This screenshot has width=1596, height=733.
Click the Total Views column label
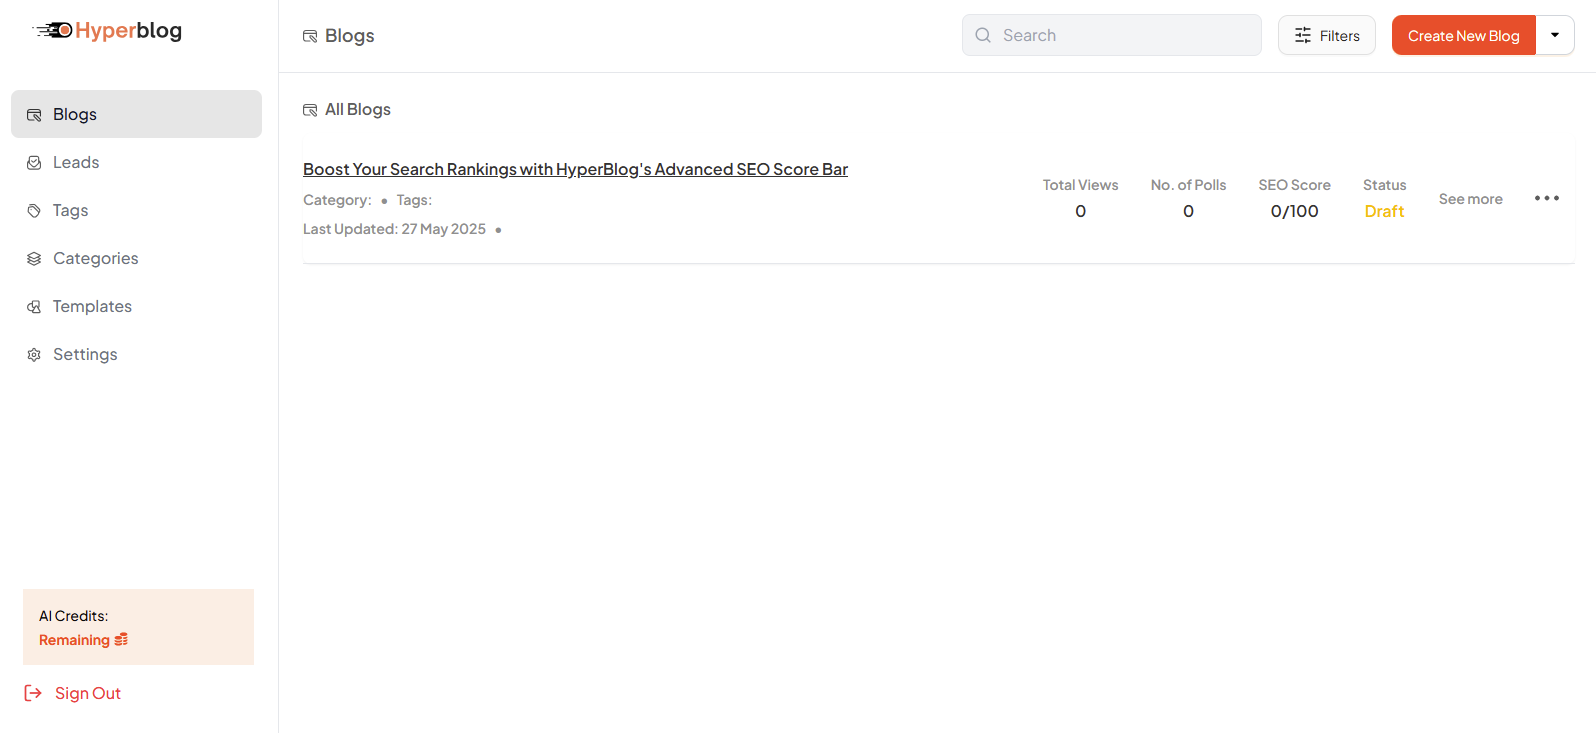tap(1080, 185)
